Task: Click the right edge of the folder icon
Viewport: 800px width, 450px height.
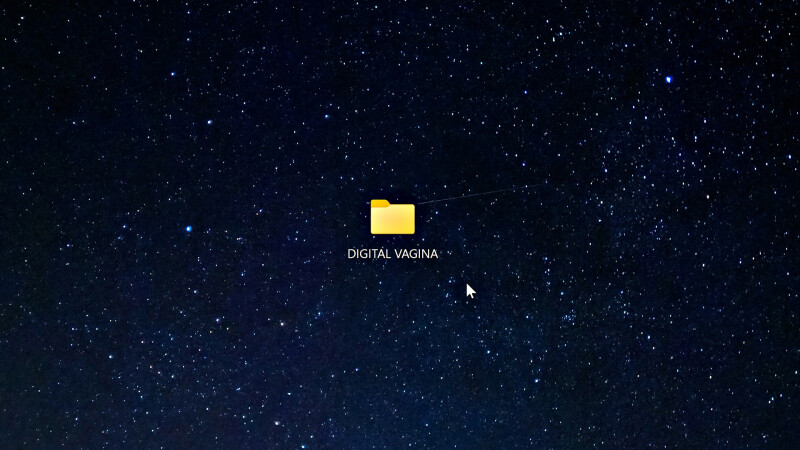Action: [x=412, y=219]
